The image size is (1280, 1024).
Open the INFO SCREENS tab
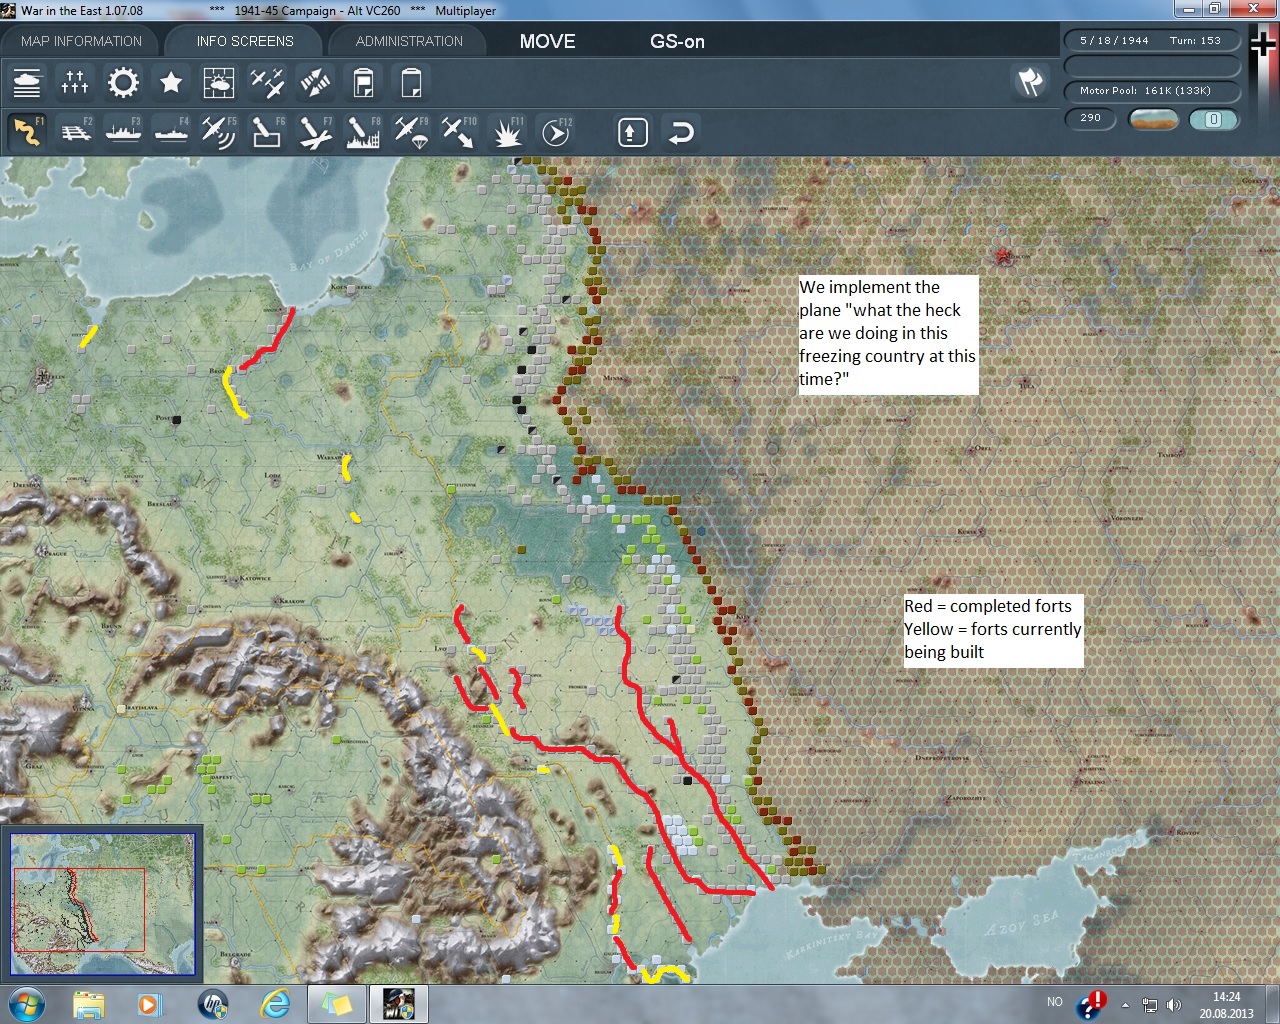245,41
